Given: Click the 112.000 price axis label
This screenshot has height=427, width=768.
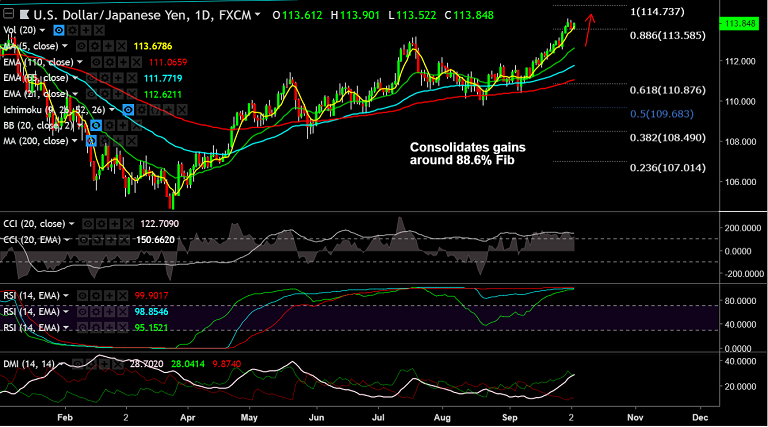Looking at the screenshot, I should coord(740,62).
